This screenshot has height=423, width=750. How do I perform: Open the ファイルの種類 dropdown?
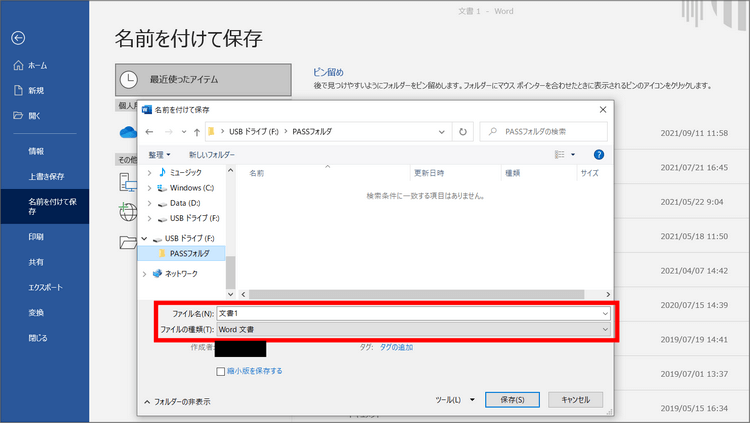[x=410, y=329]
